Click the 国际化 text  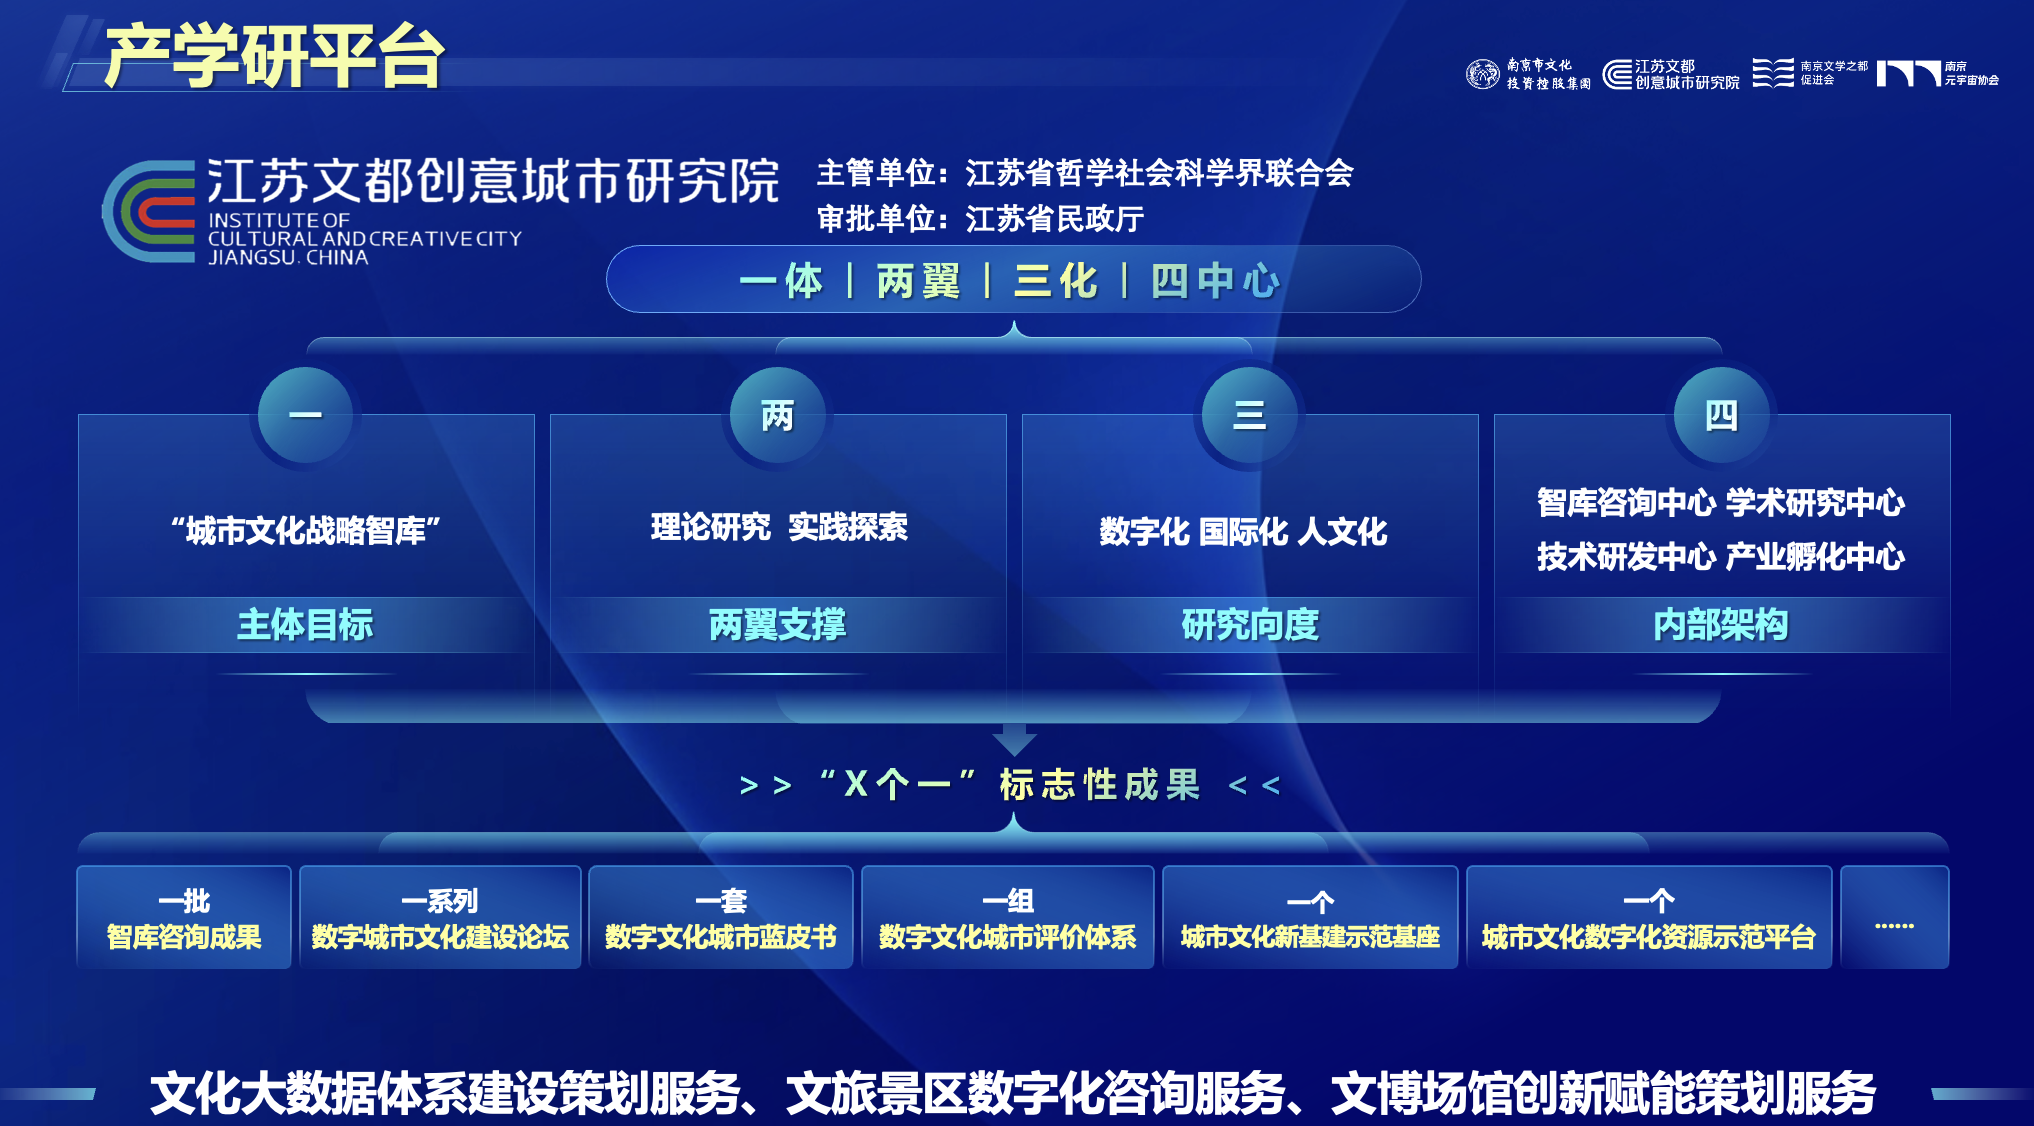pyautogui.click(x=1243, y=531)
